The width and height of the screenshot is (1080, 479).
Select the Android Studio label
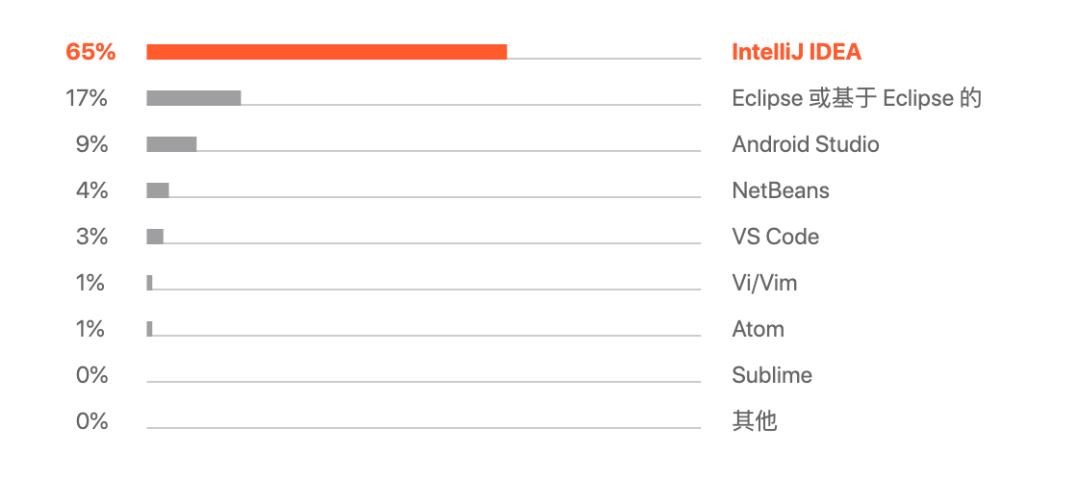point(805,145)
